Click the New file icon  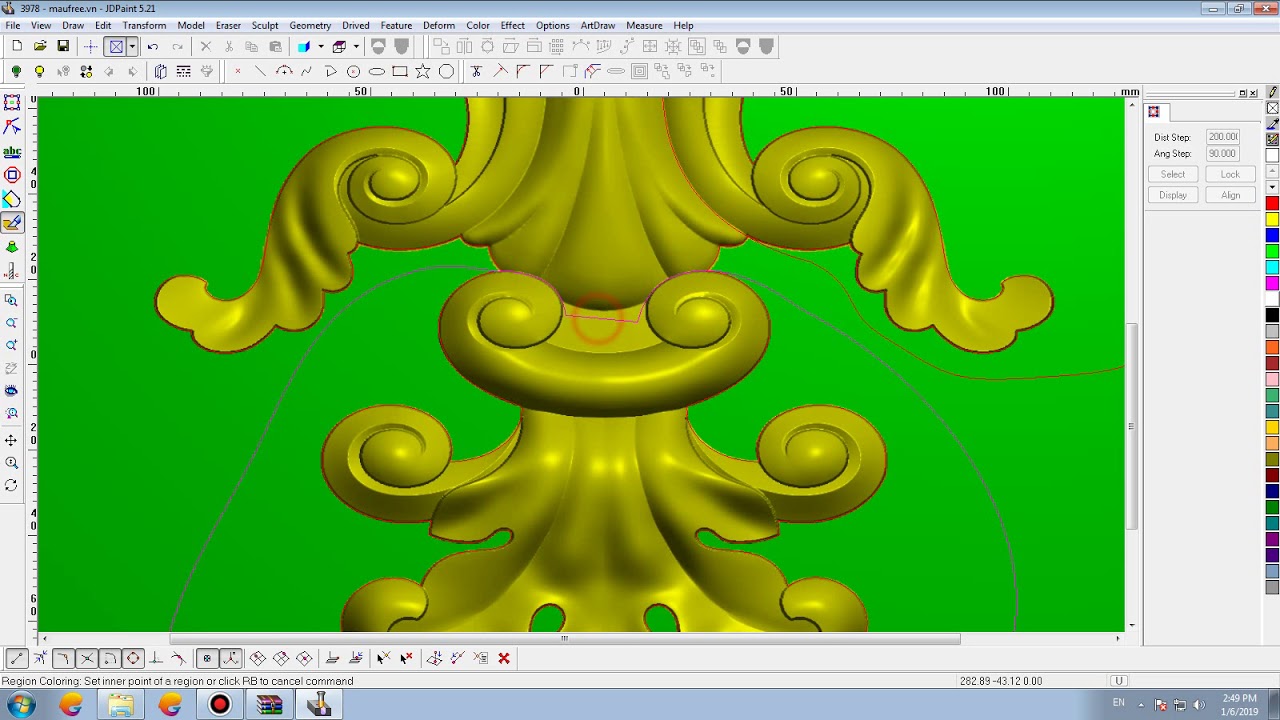17,46
